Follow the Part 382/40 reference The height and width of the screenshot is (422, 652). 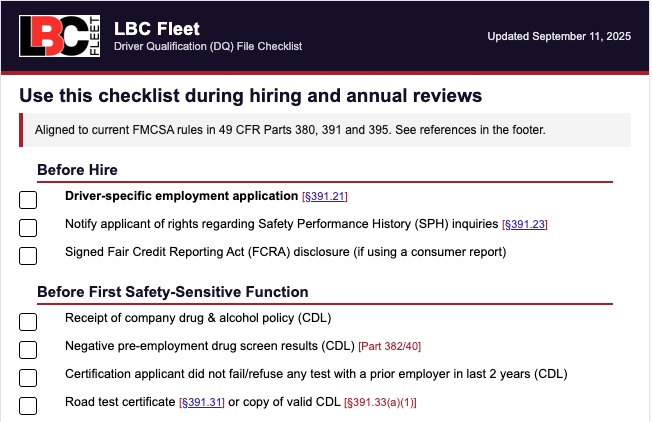pos(390,347)
